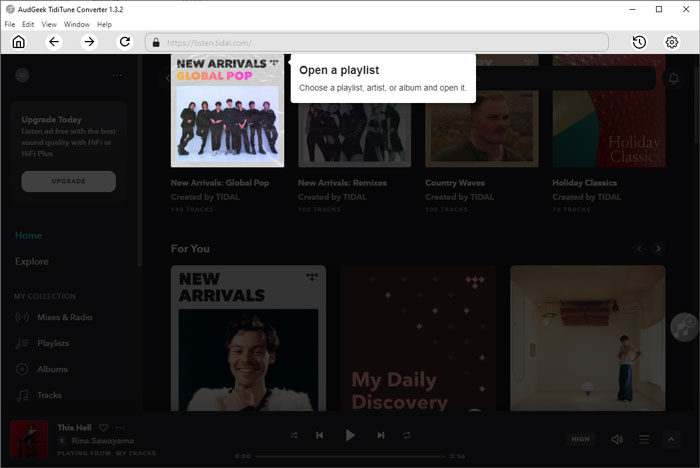Image resolution: width=700 pixels, height=468 pixels.
Task: Select Explore in the sidebar
Action: tap(32, 261)
